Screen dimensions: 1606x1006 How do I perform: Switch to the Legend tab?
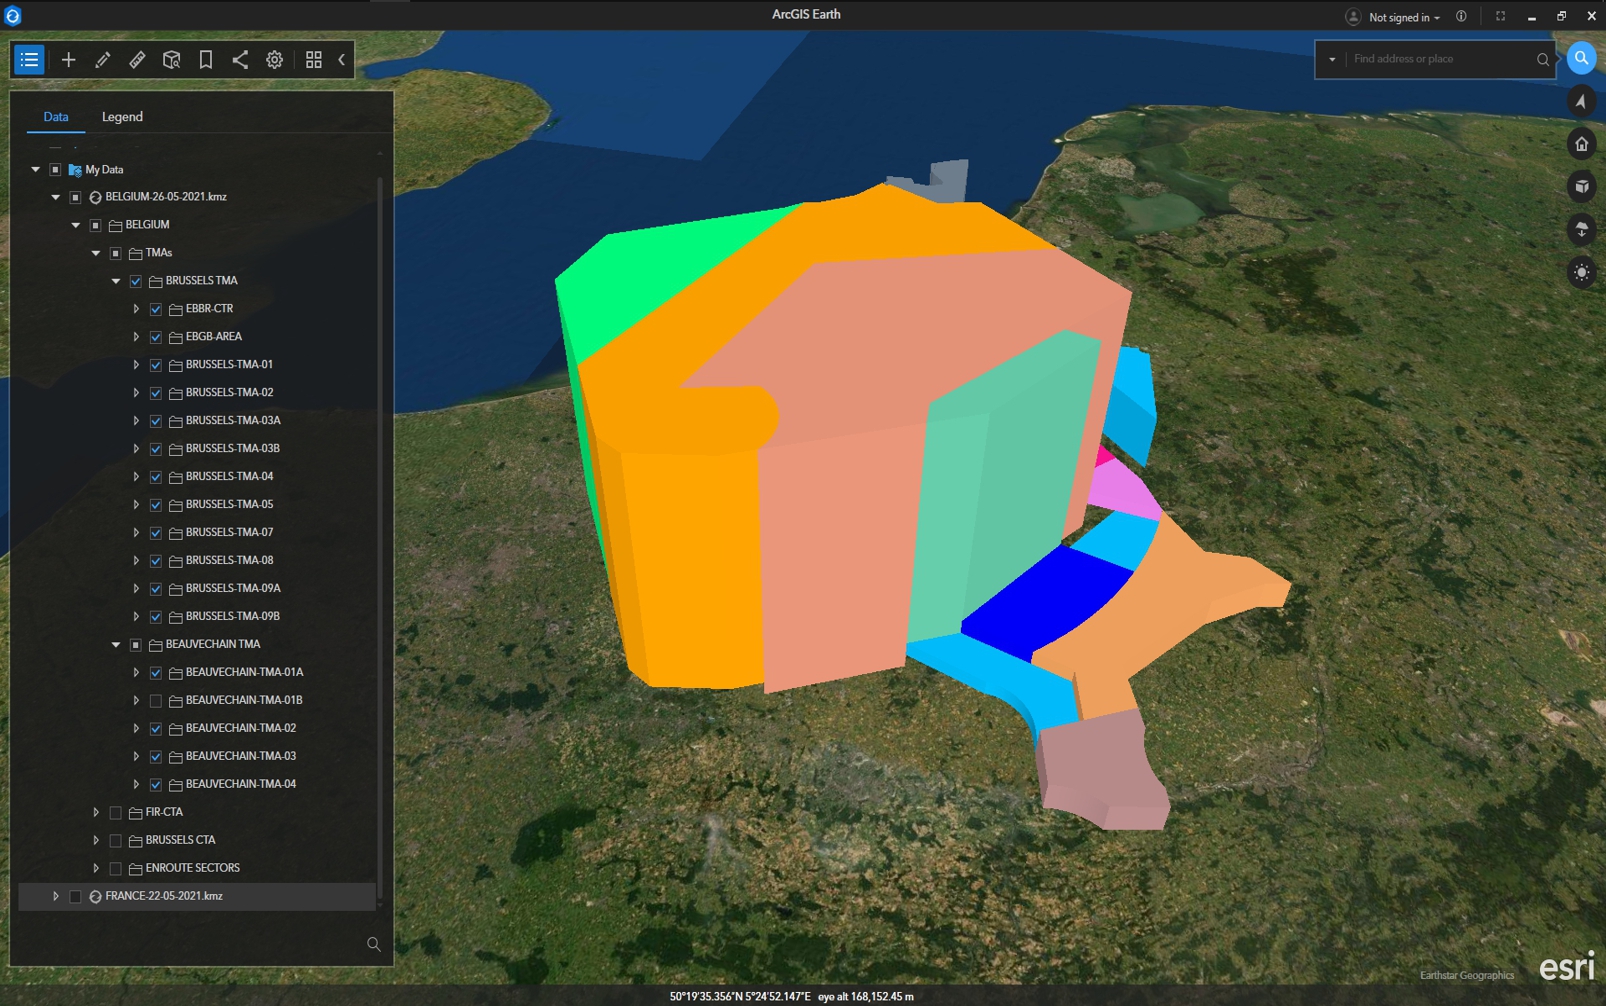[x=122, y=117]
